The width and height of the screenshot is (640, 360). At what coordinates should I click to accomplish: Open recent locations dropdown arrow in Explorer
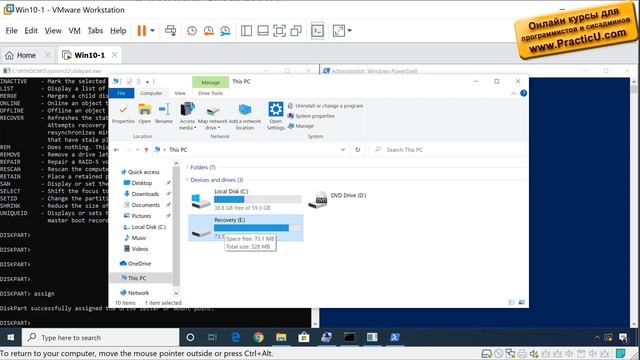138,150
